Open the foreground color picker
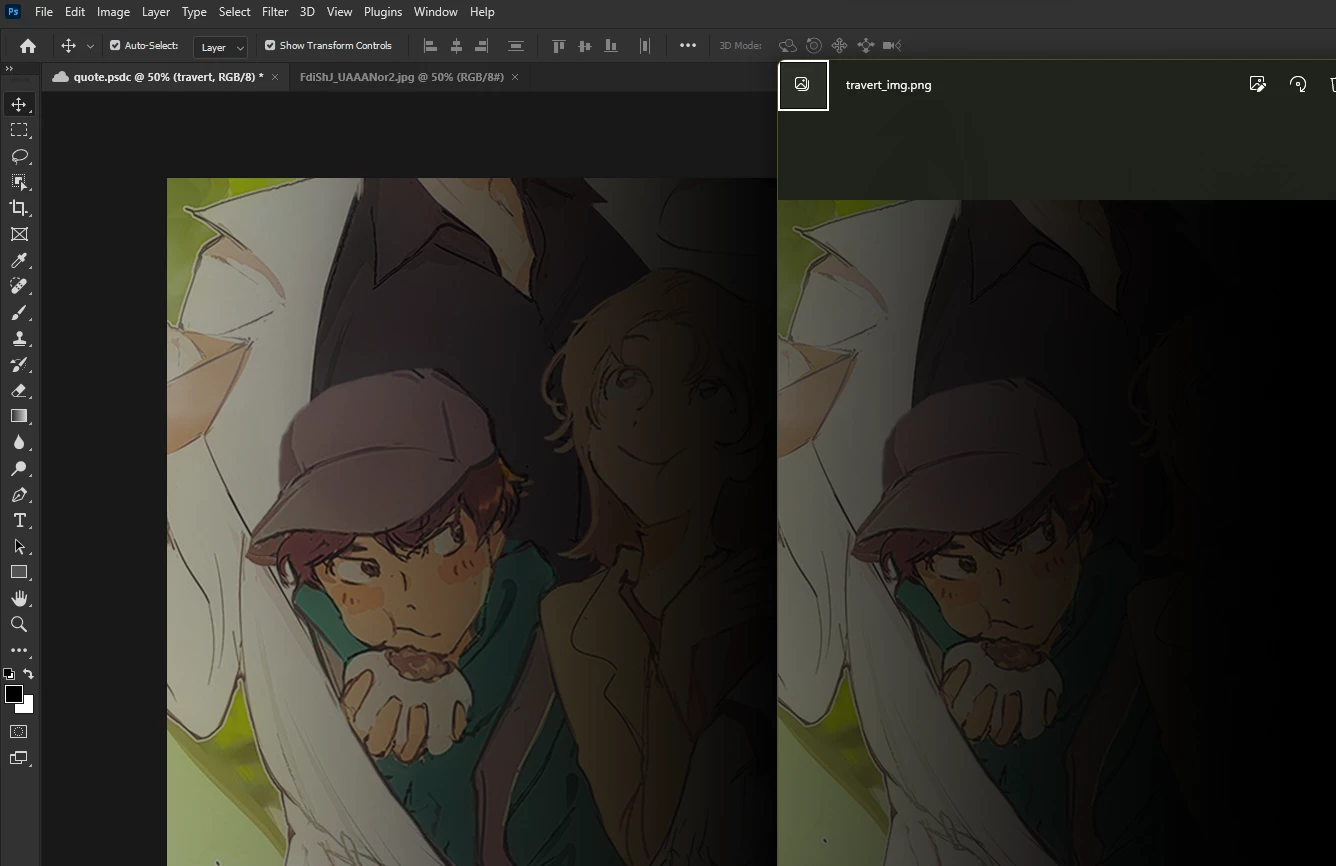This screenshot has height=866, width=1336. (x=13, y=694)
